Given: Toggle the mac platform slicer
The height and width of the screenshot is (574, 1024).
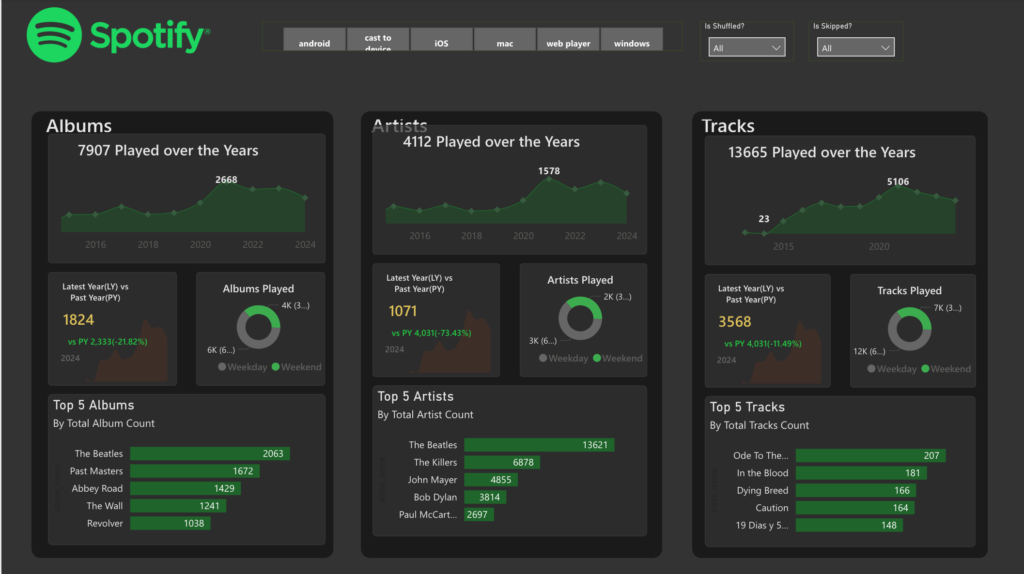Looking at the screenshot, I should 505,42.
